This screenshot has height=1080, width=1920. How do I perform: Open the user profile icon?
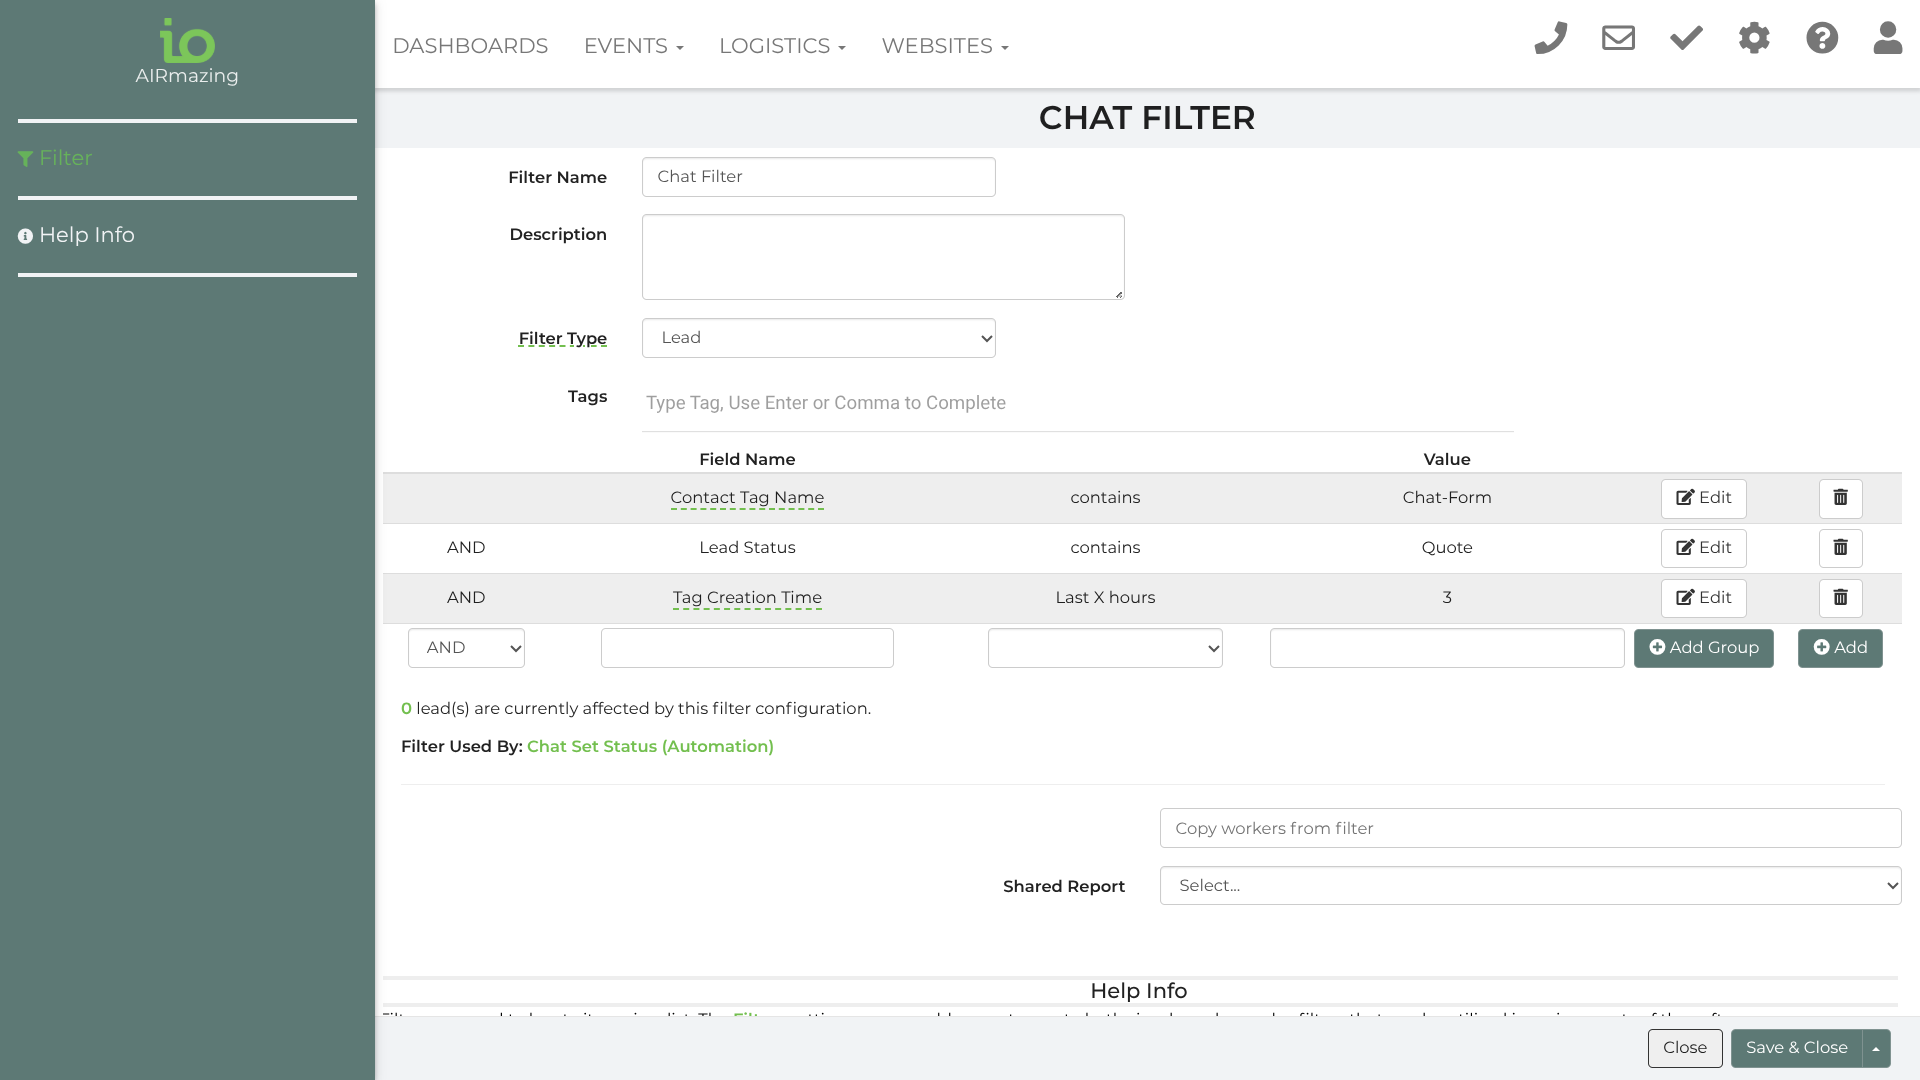click(x=1888, y=39)
